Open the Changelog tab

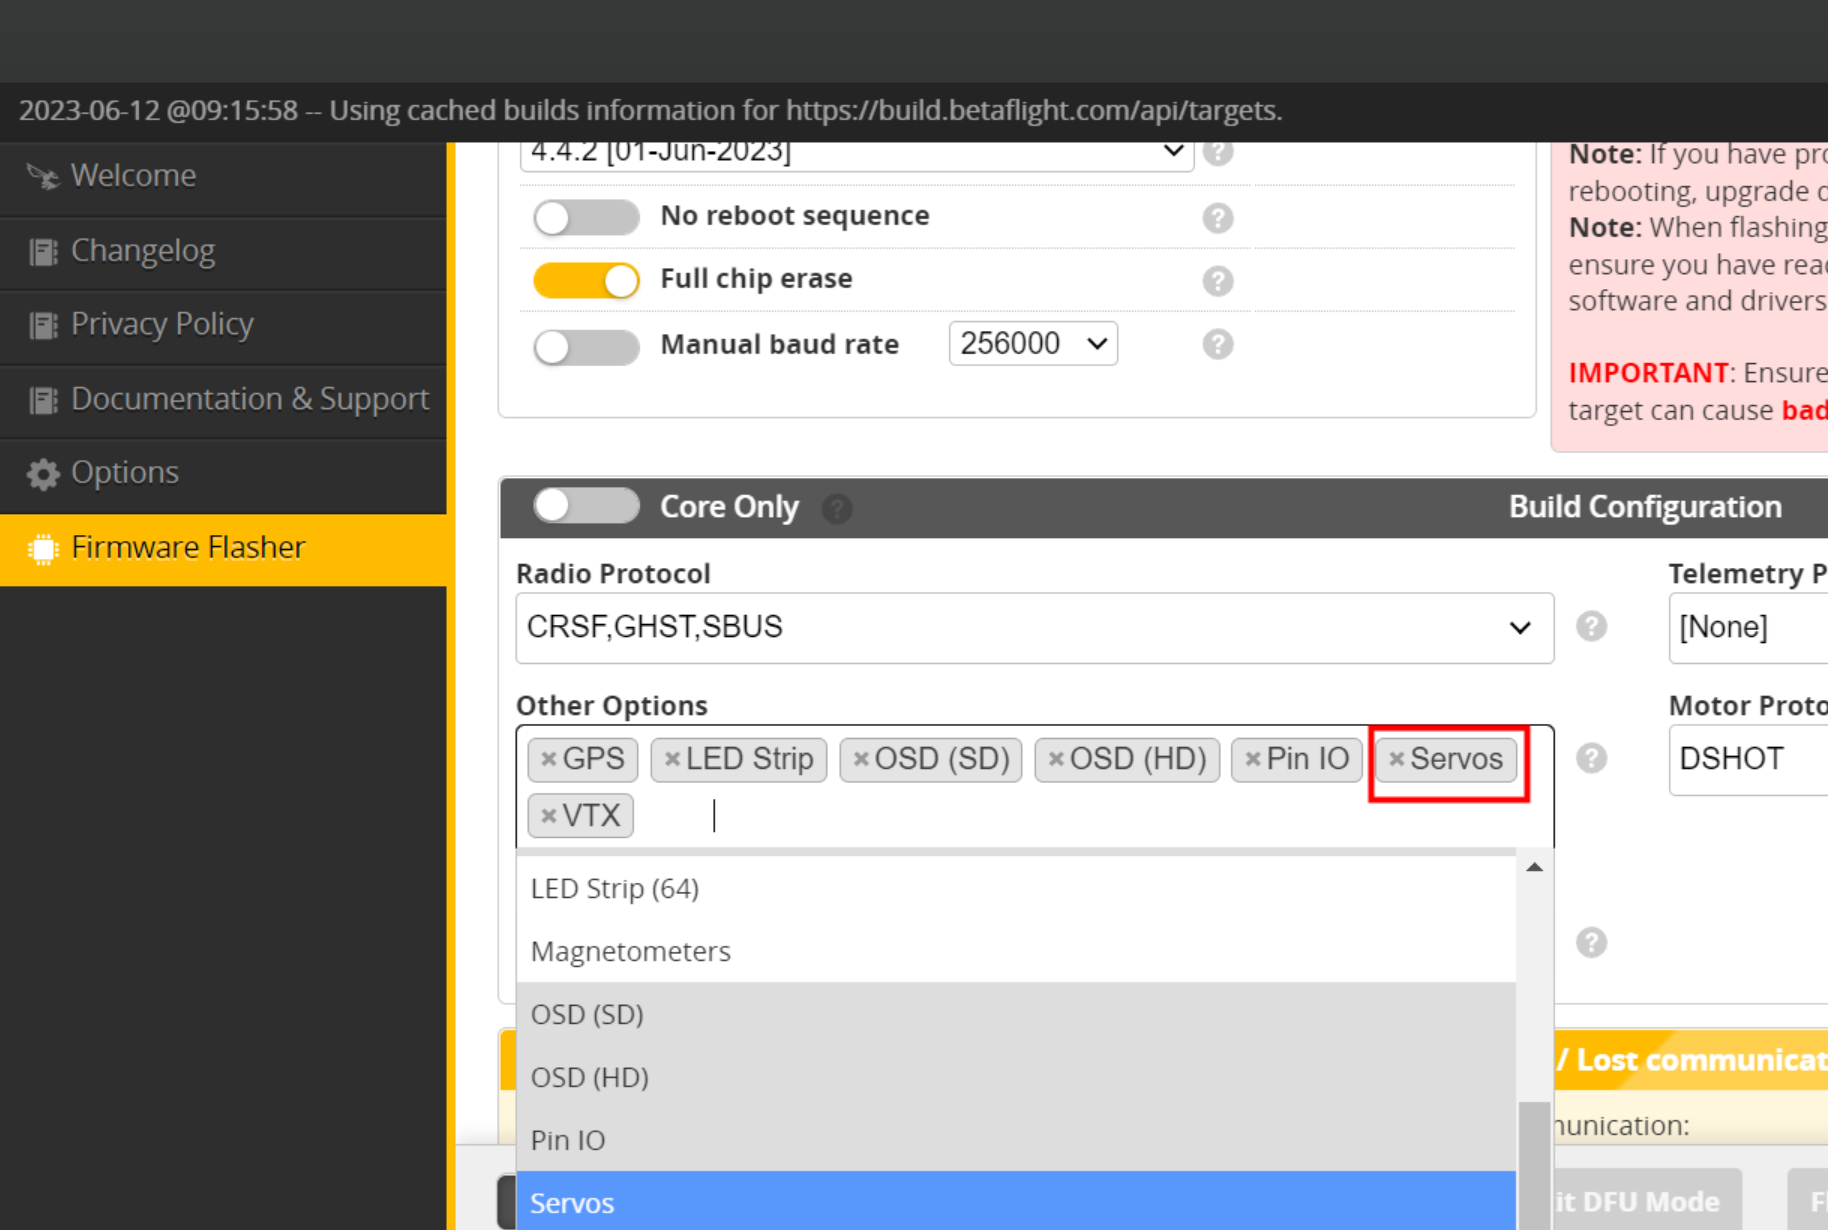coord(223,251)
